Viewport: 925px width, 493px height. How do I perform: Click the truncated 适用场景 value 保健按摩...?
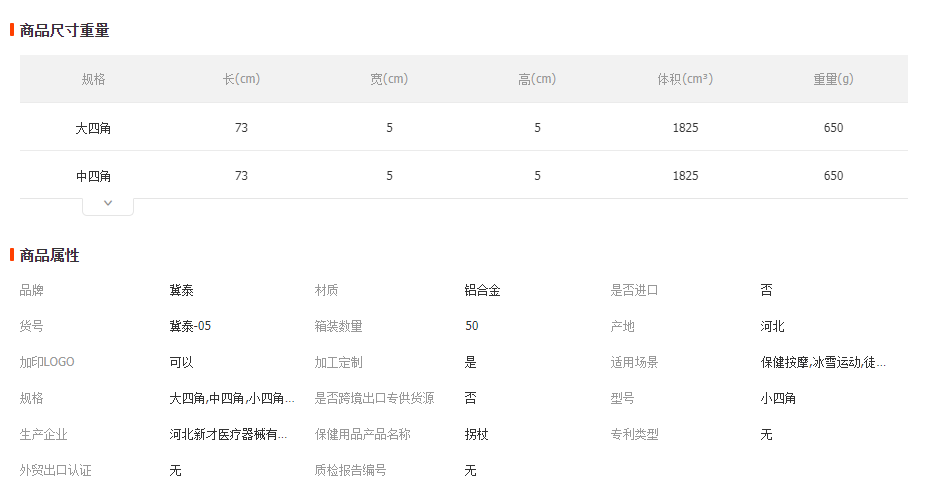(823, 363)
